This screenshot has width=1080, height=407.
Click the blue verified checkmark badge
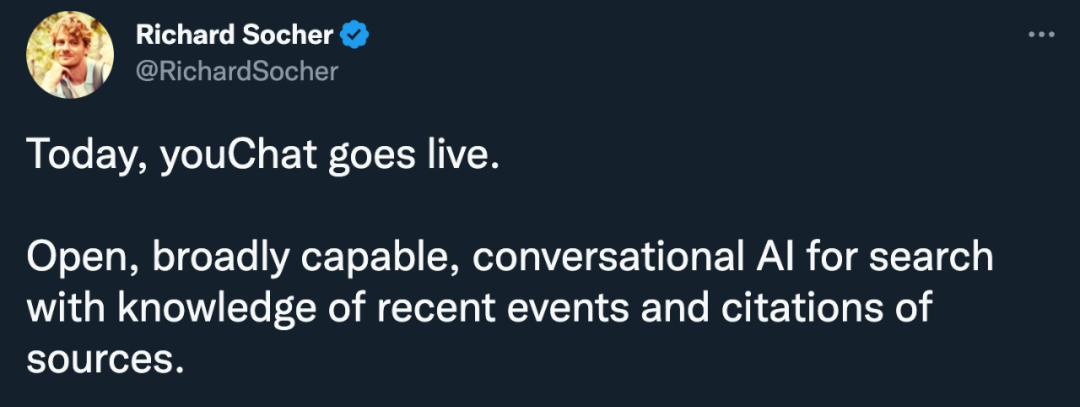[355, 36]
